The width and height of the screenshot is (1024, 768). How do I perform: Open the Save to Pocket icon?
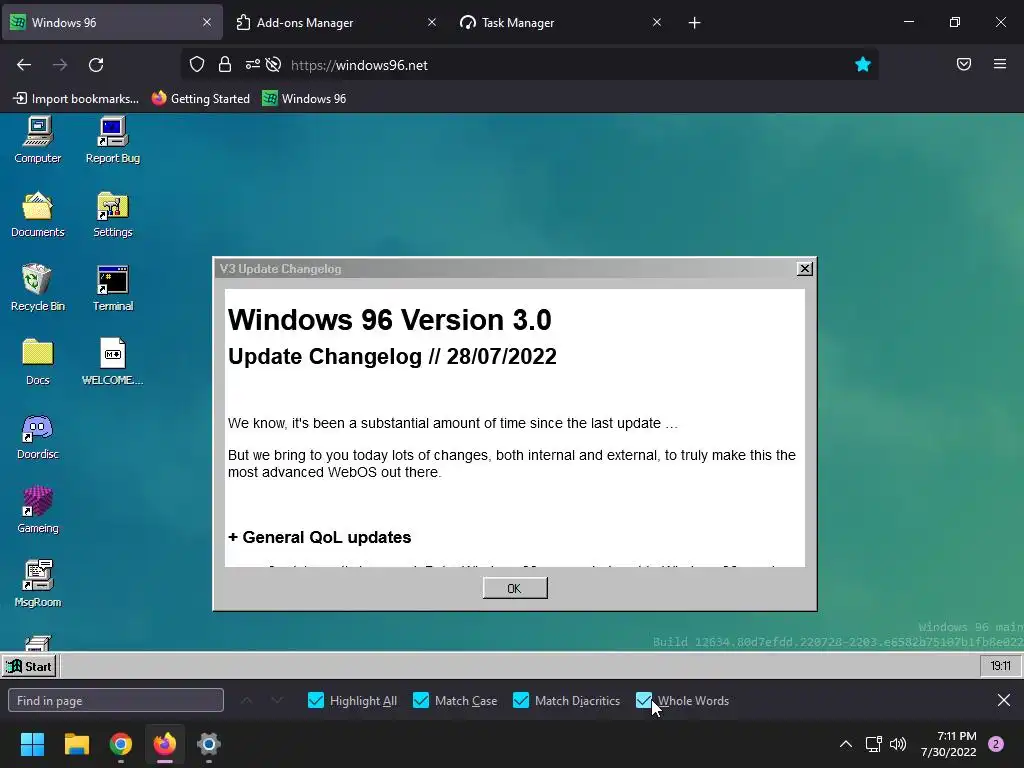click(x=964, y=64)
